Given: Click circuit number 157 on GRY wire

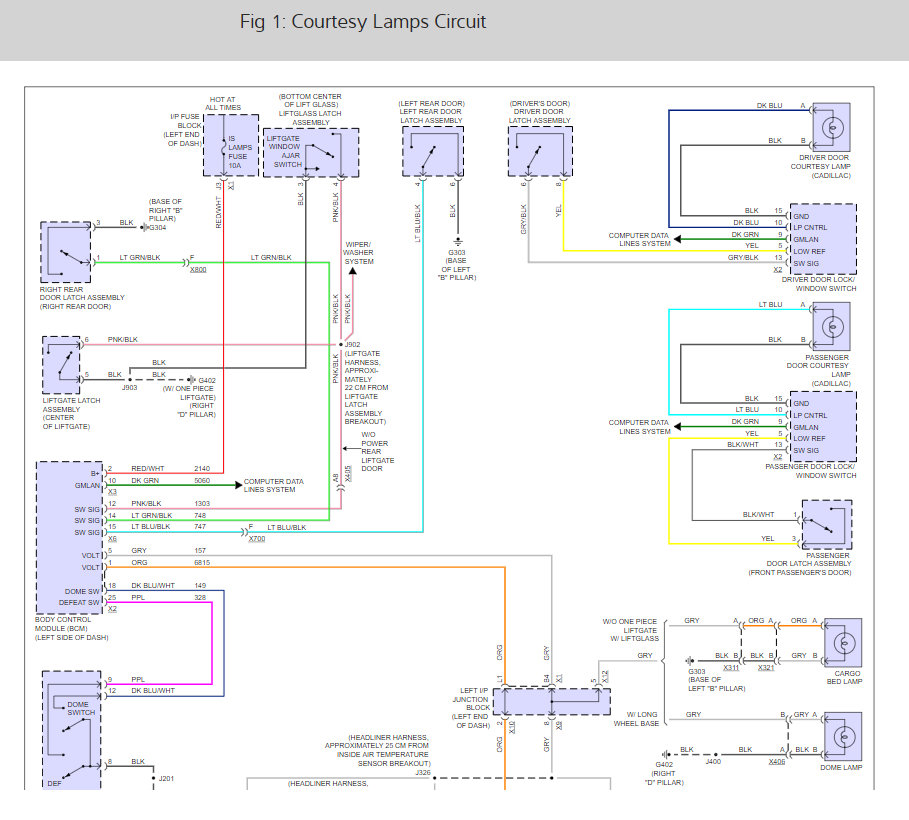Looking at the screenshot, I should pos(200,550).
